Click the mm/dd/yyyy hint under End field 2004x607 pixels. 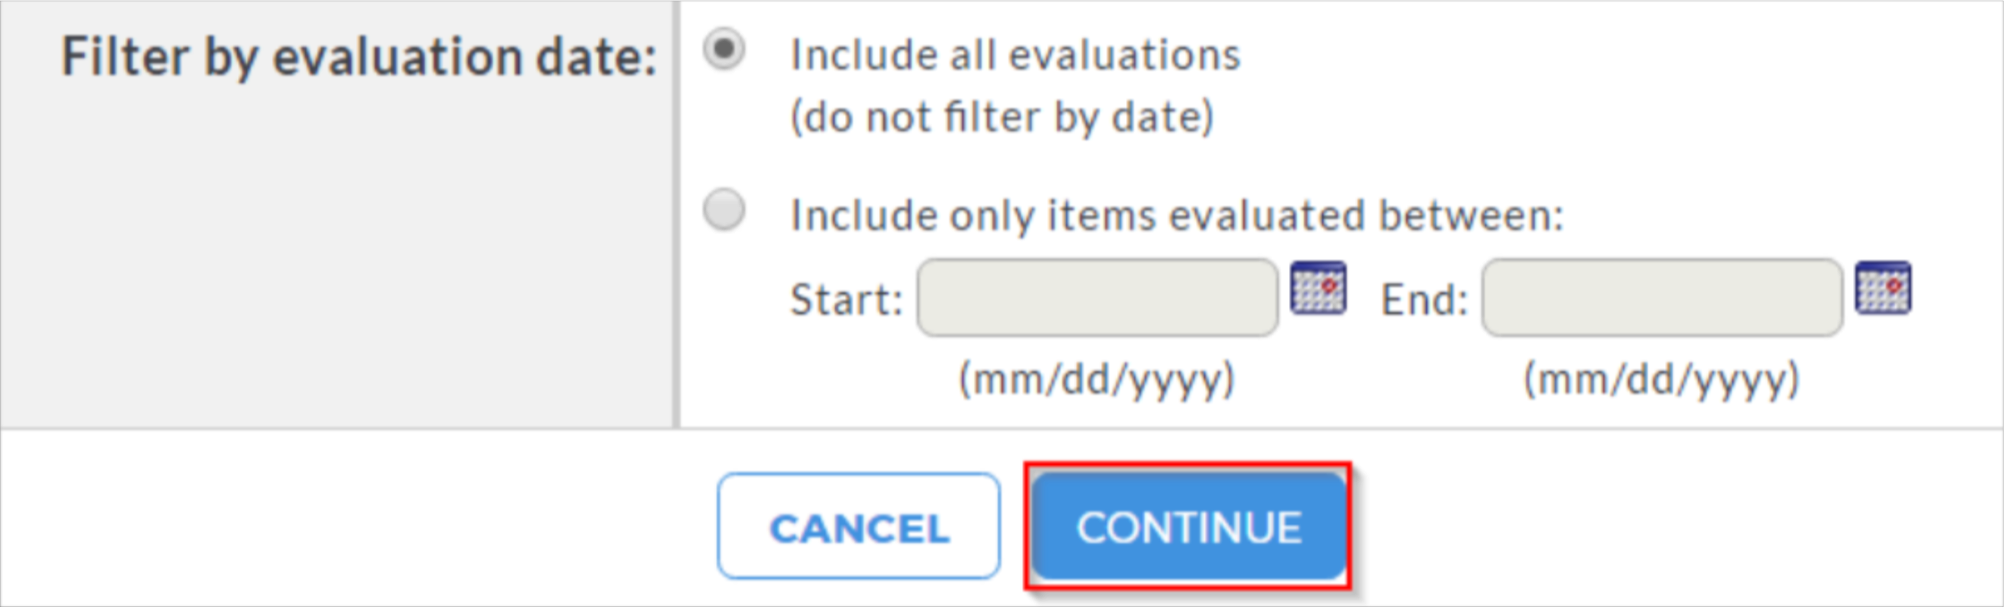1661,380
